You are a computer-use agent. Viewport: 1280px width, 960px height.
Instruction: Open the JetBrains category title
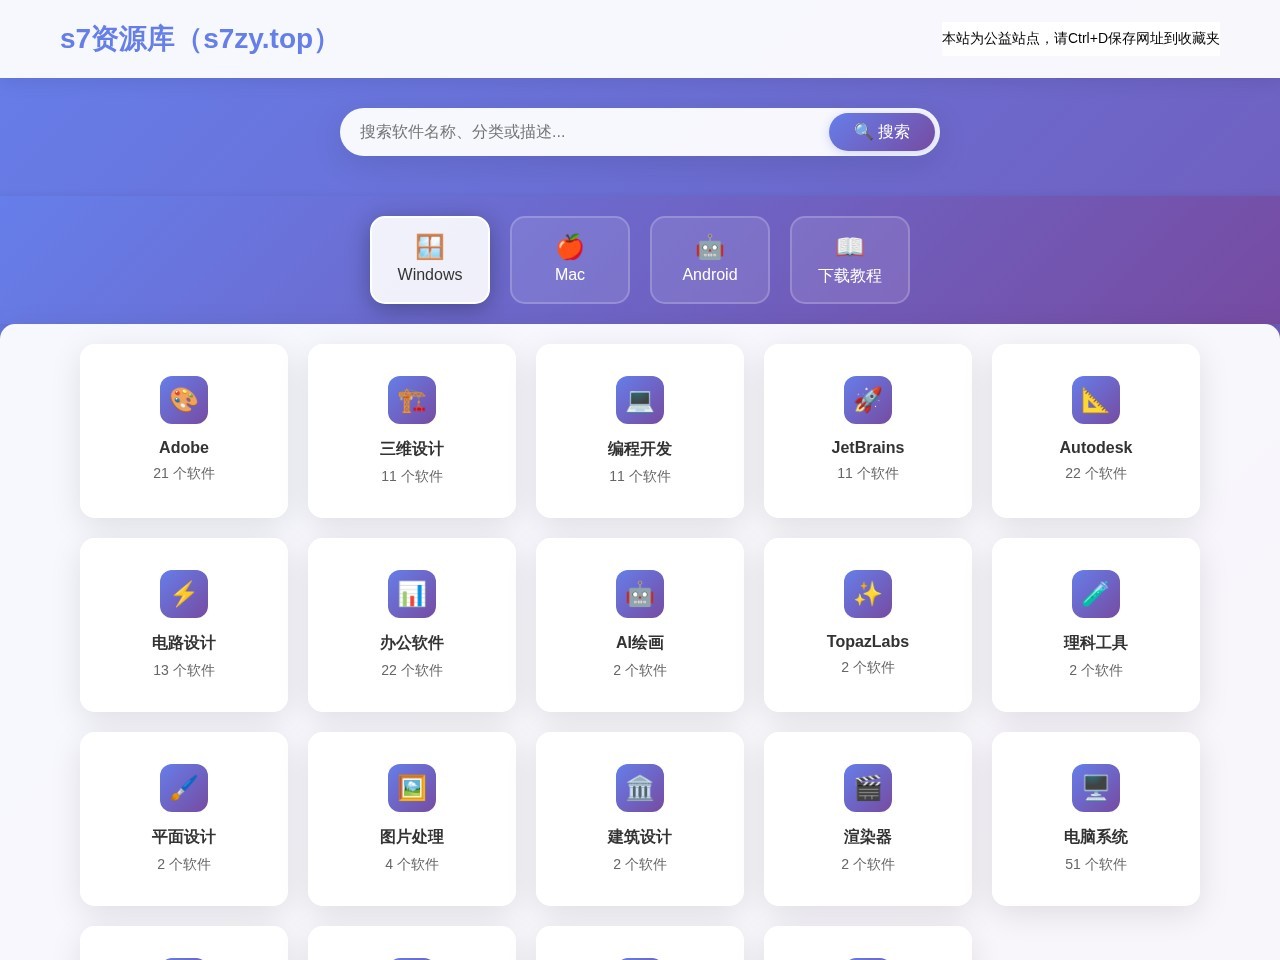click(868, 447)
